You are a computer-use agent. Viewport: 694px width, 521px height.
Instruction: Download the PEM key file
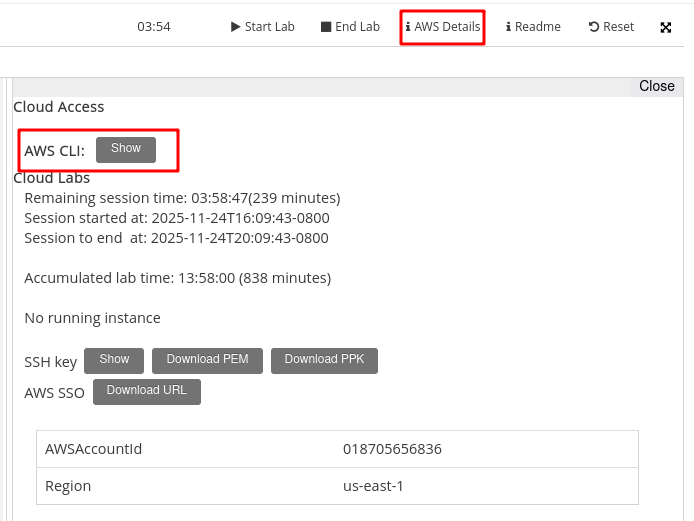tap(207, 360)
